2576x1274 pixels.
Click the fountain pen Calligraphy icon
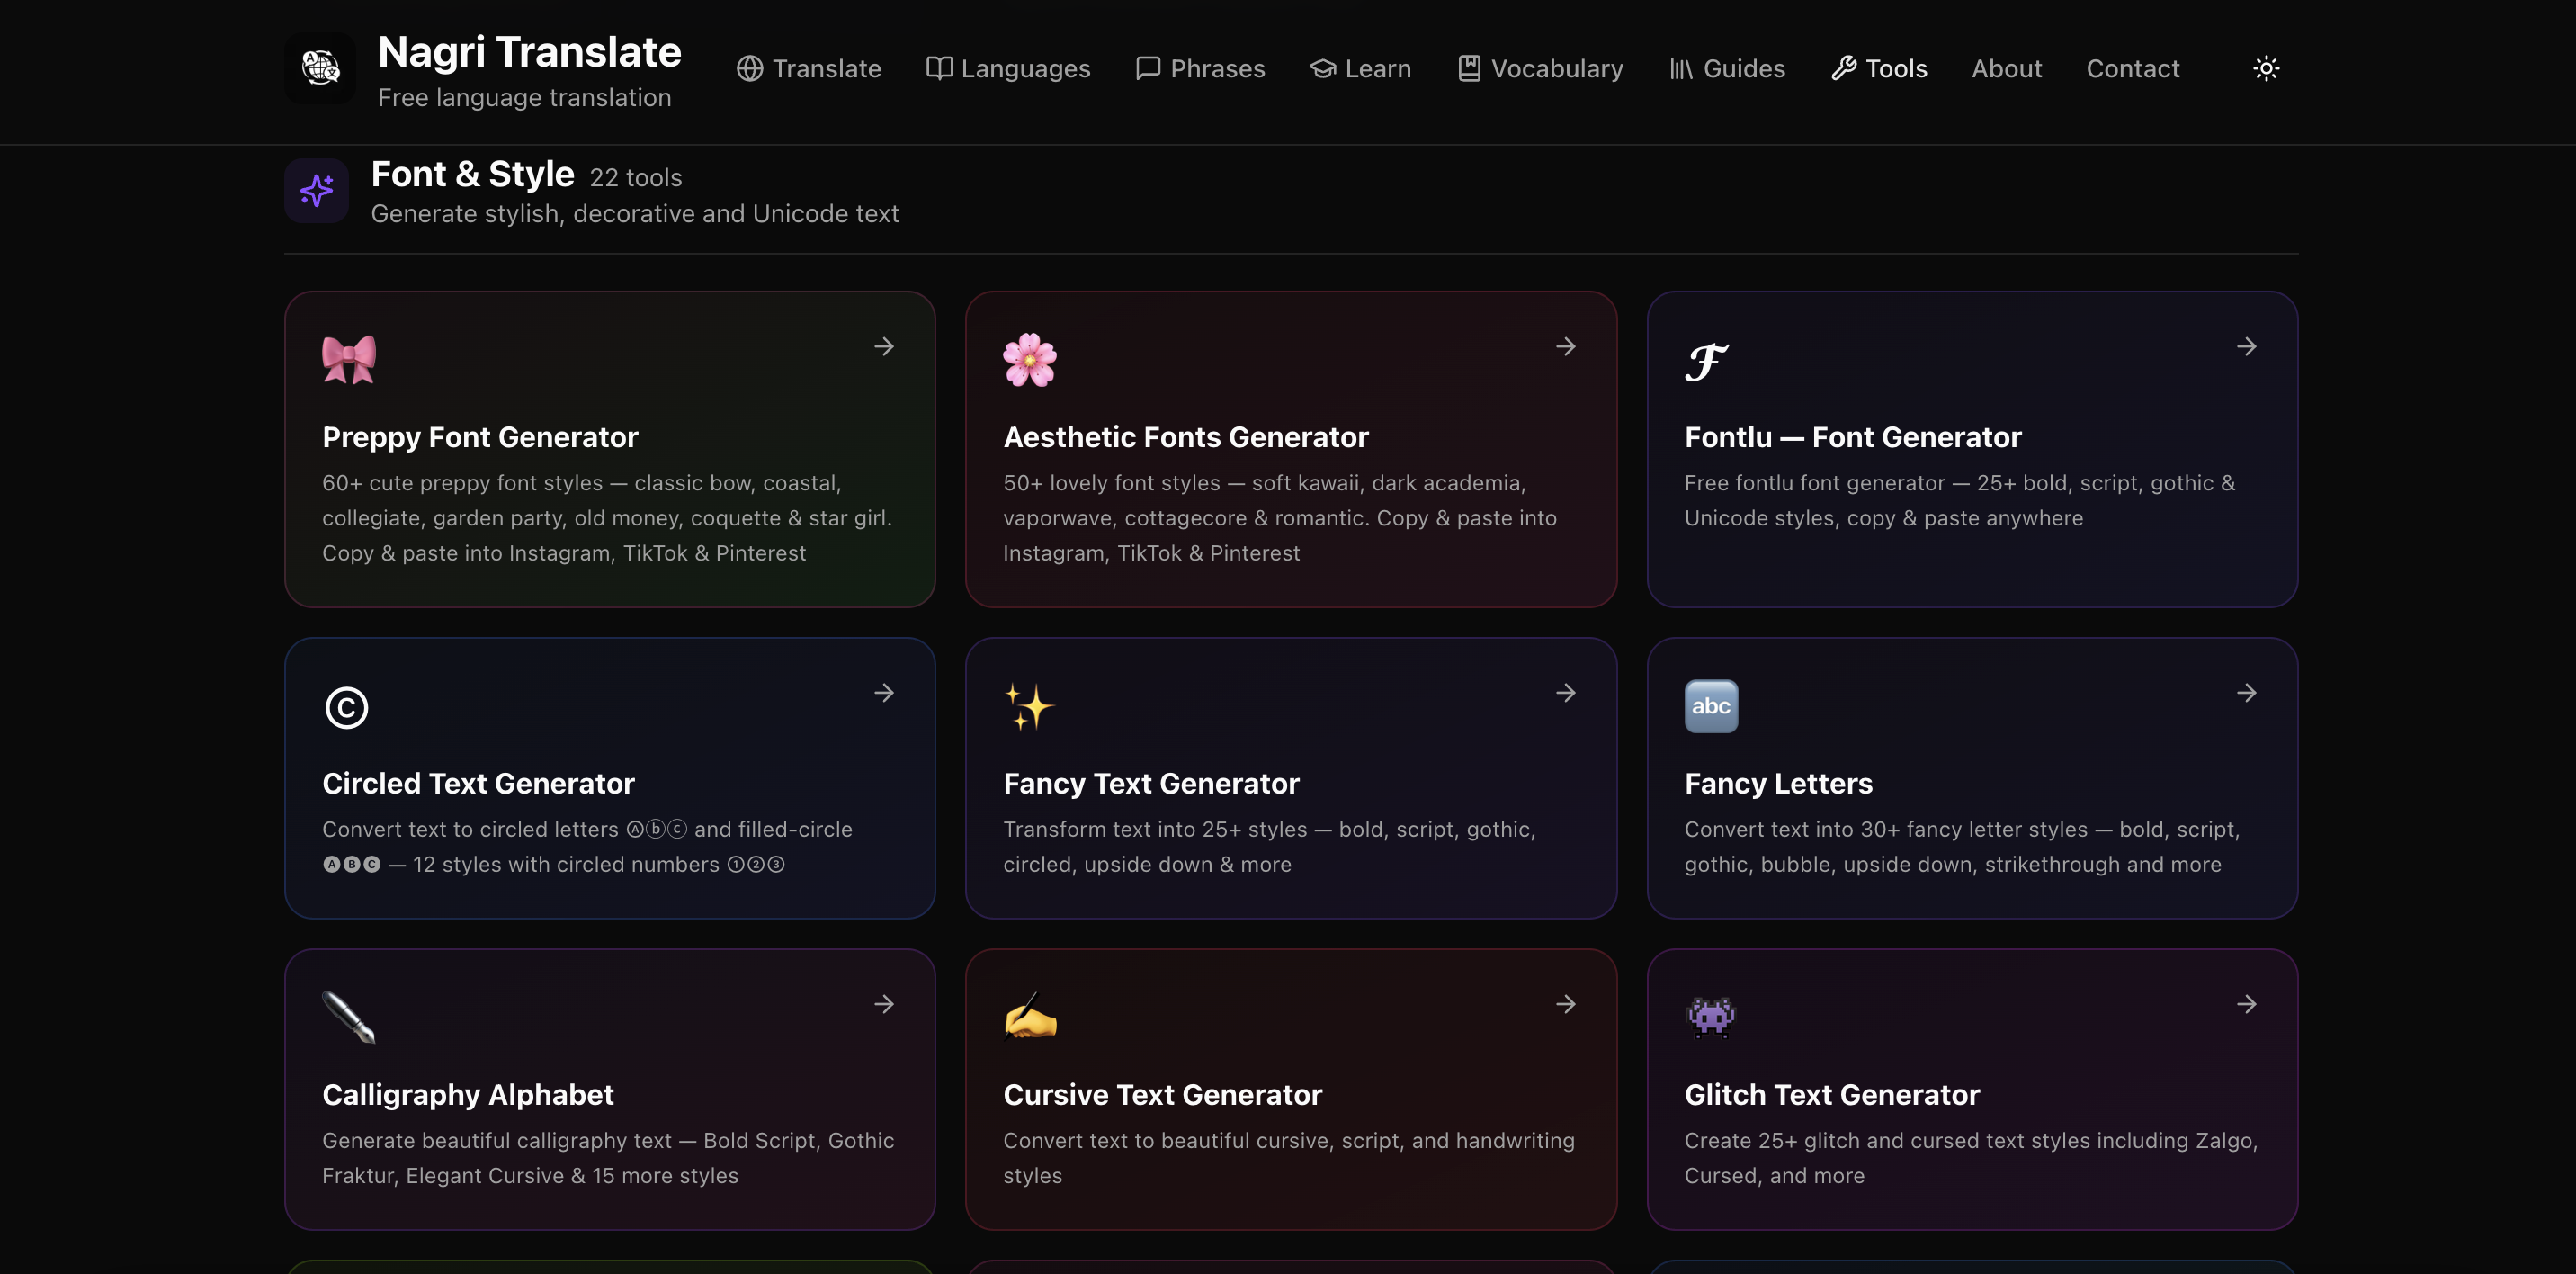[348, 1017]
